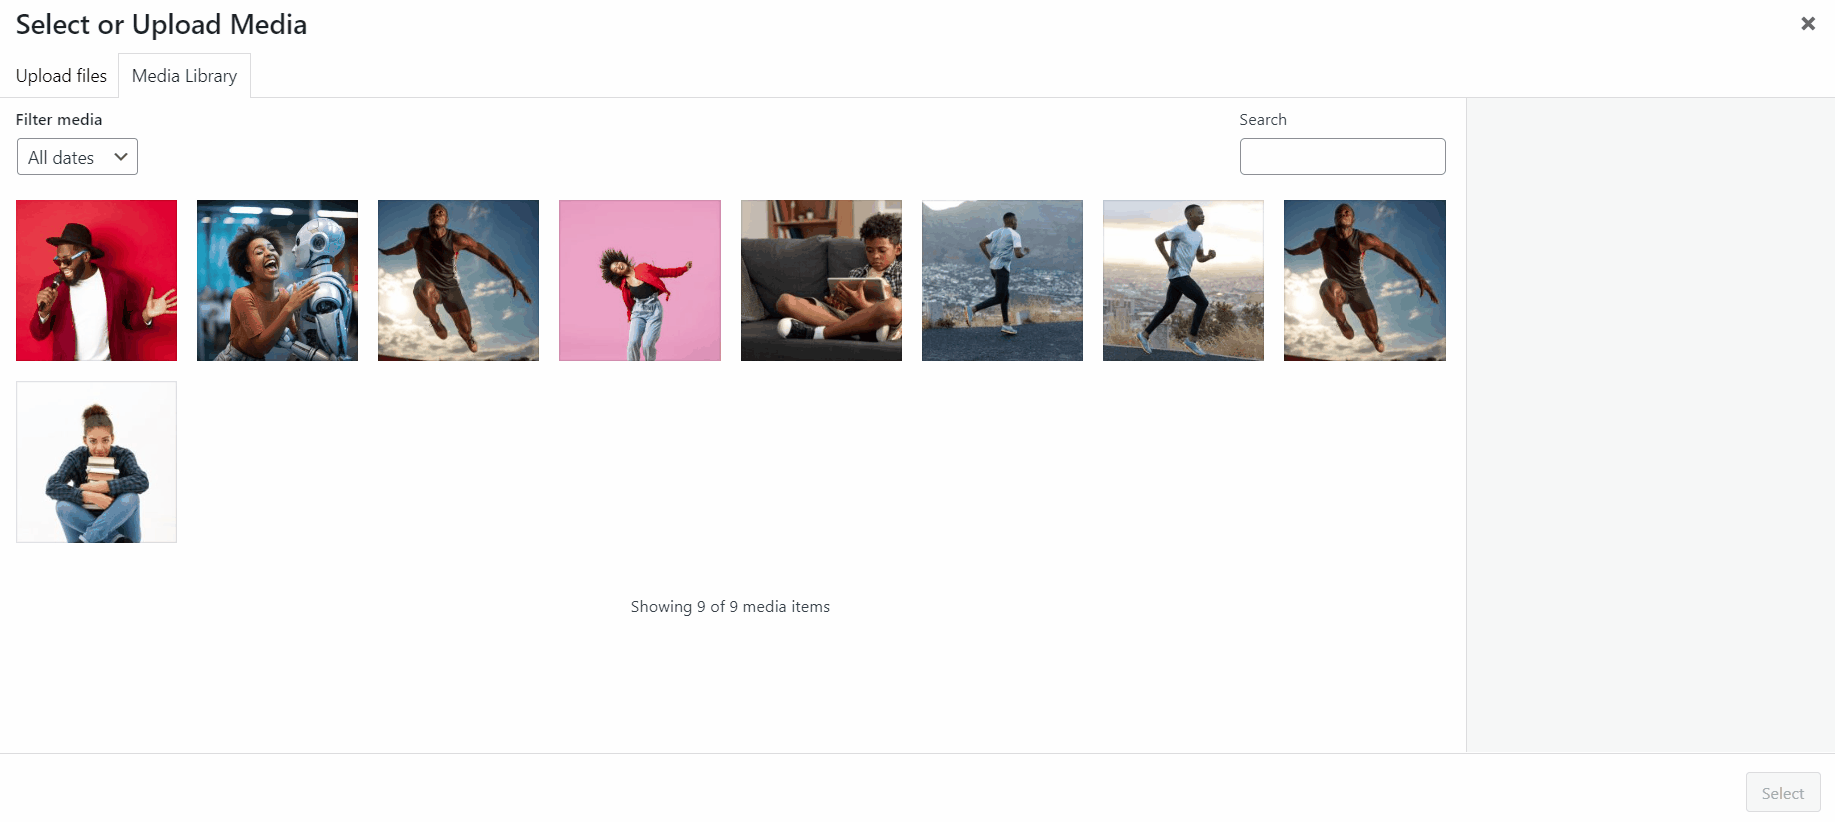Select the jumping athlete image next to the search side
Screen dimensions: 1835x822
[1364, 280]
